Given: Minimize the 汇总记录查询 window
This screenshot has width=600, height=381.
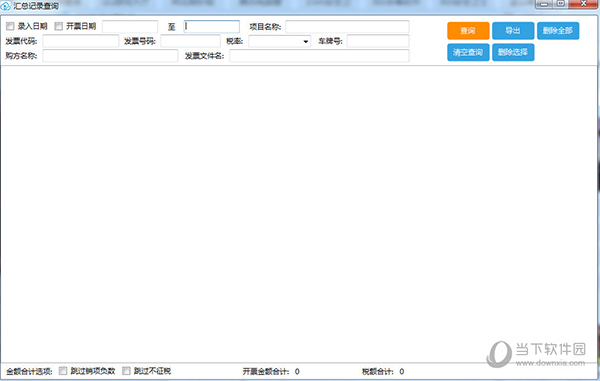Looking at the screenshot, I should pyautogui.click(x=544, y=4).
